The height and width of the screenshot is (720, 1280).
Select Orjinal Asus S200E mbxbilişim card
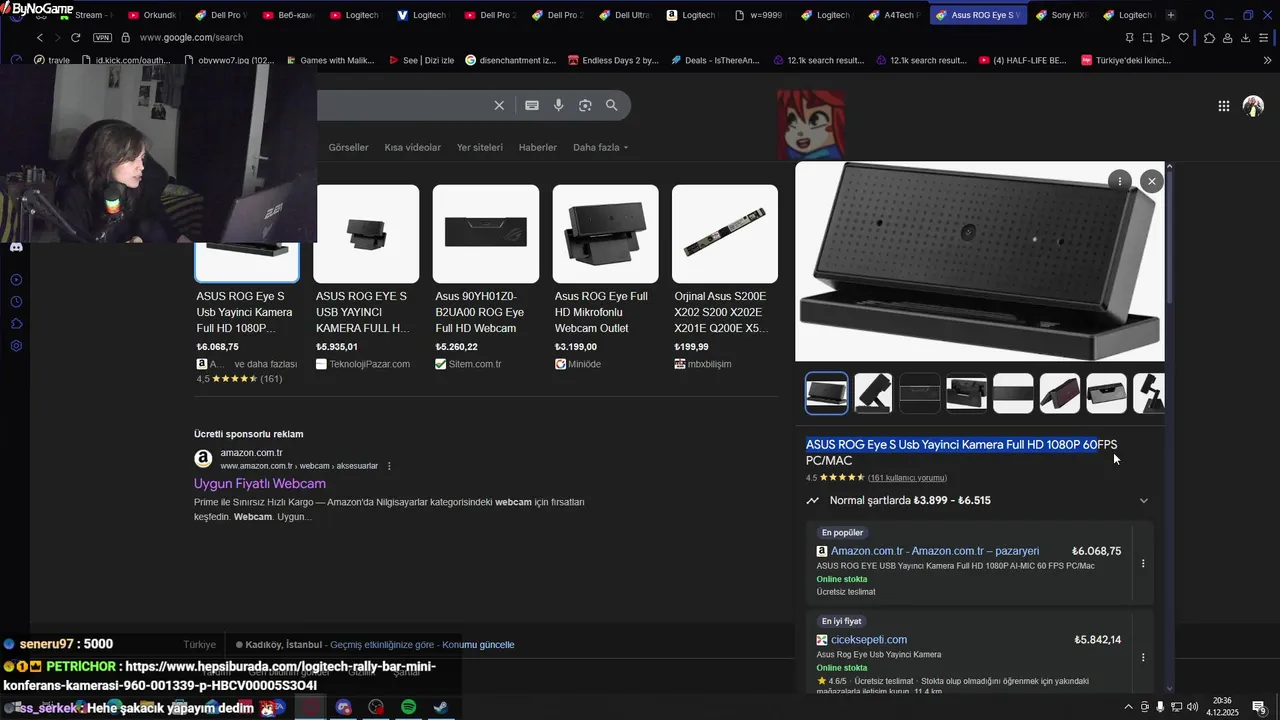coord(725,278)
